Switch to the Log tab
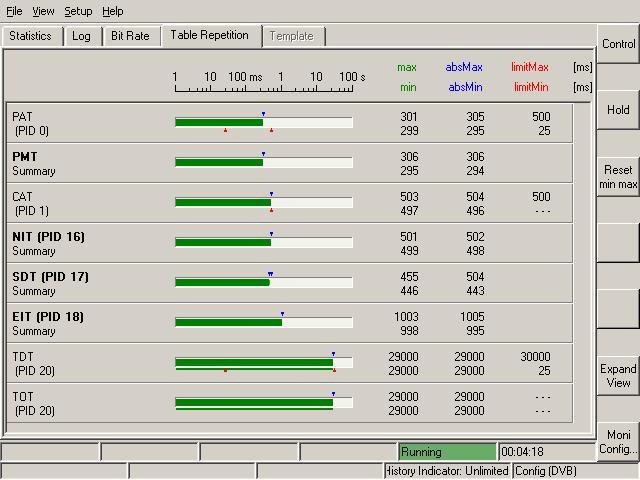This screenshot has width=640, height=480. pyautogui.click(x=81, y=36)
